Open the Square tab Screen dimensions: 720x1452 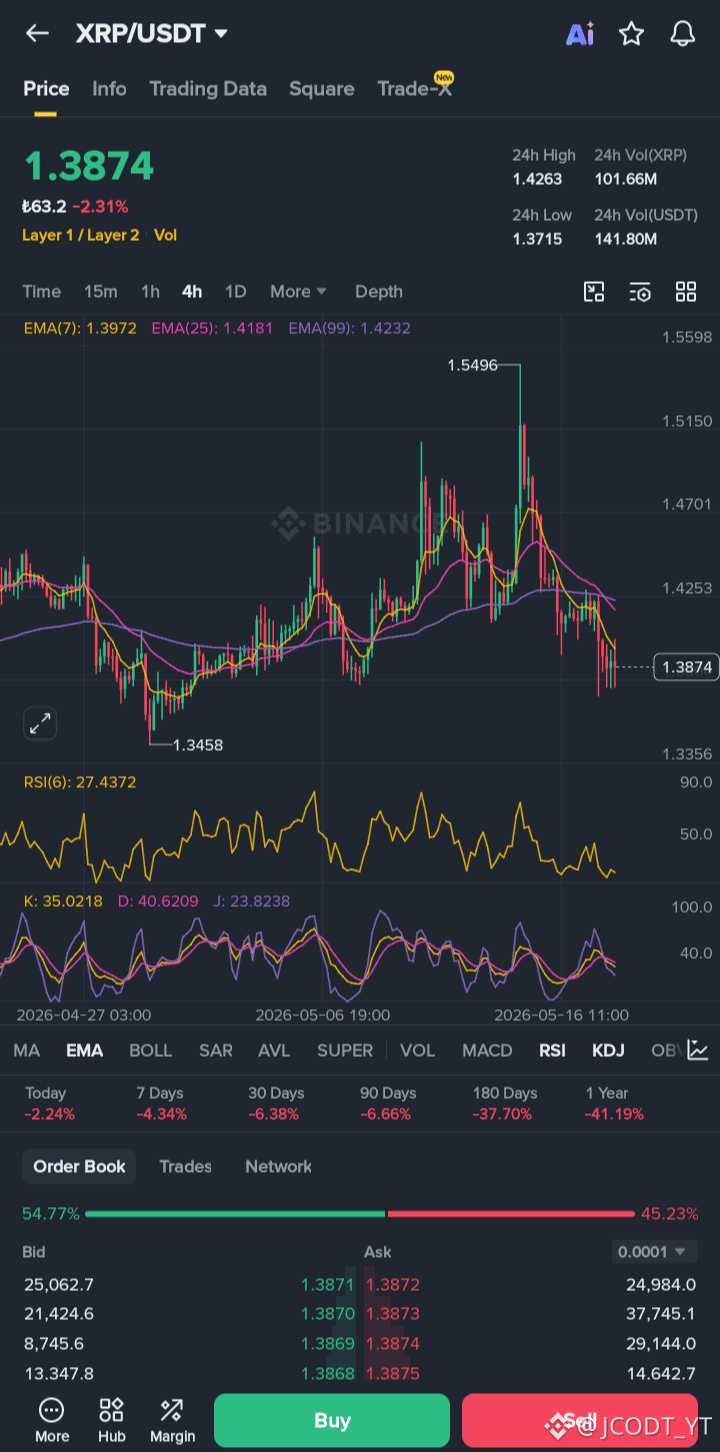point(322,89)
